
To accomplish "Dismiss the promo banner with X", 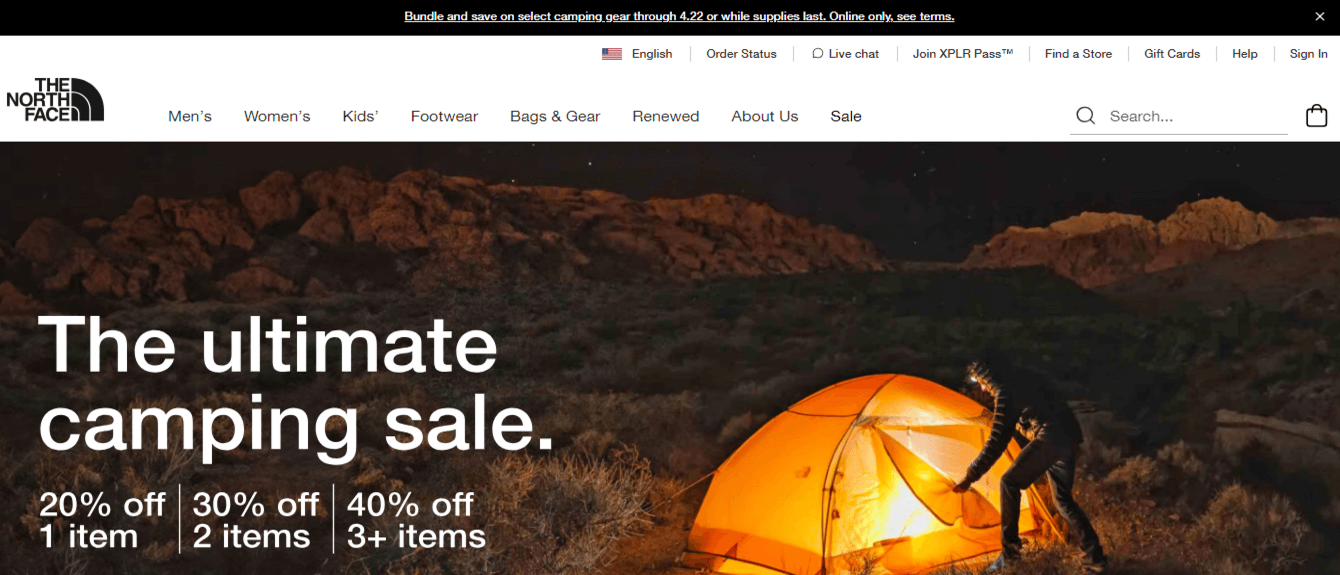I will (x=1319, y=16).
